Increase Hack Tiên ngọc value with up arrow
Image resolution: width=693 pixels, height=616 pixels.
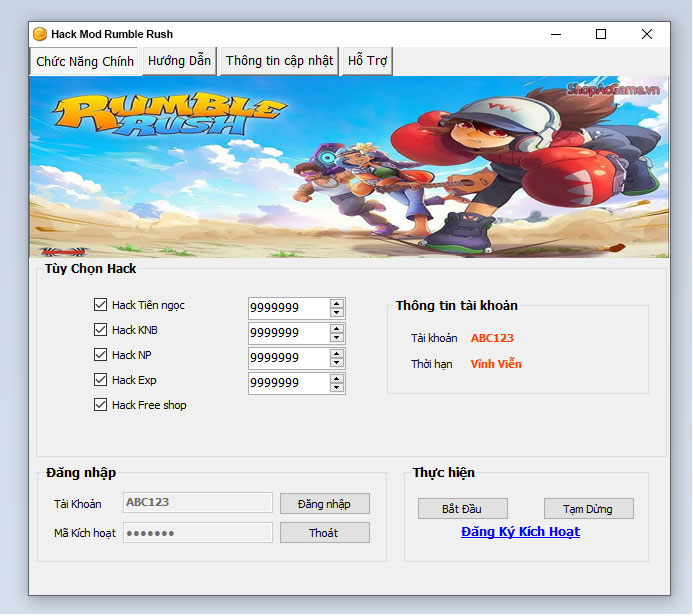[337, 304]
